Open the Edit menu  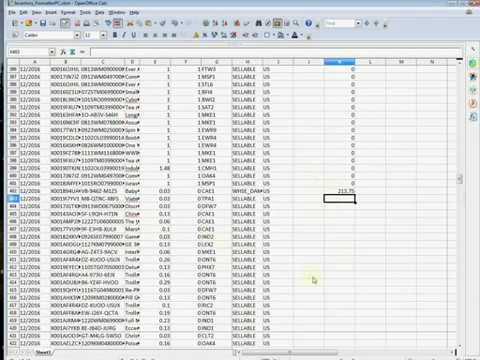pyautogui.click(x=23, y=12)
